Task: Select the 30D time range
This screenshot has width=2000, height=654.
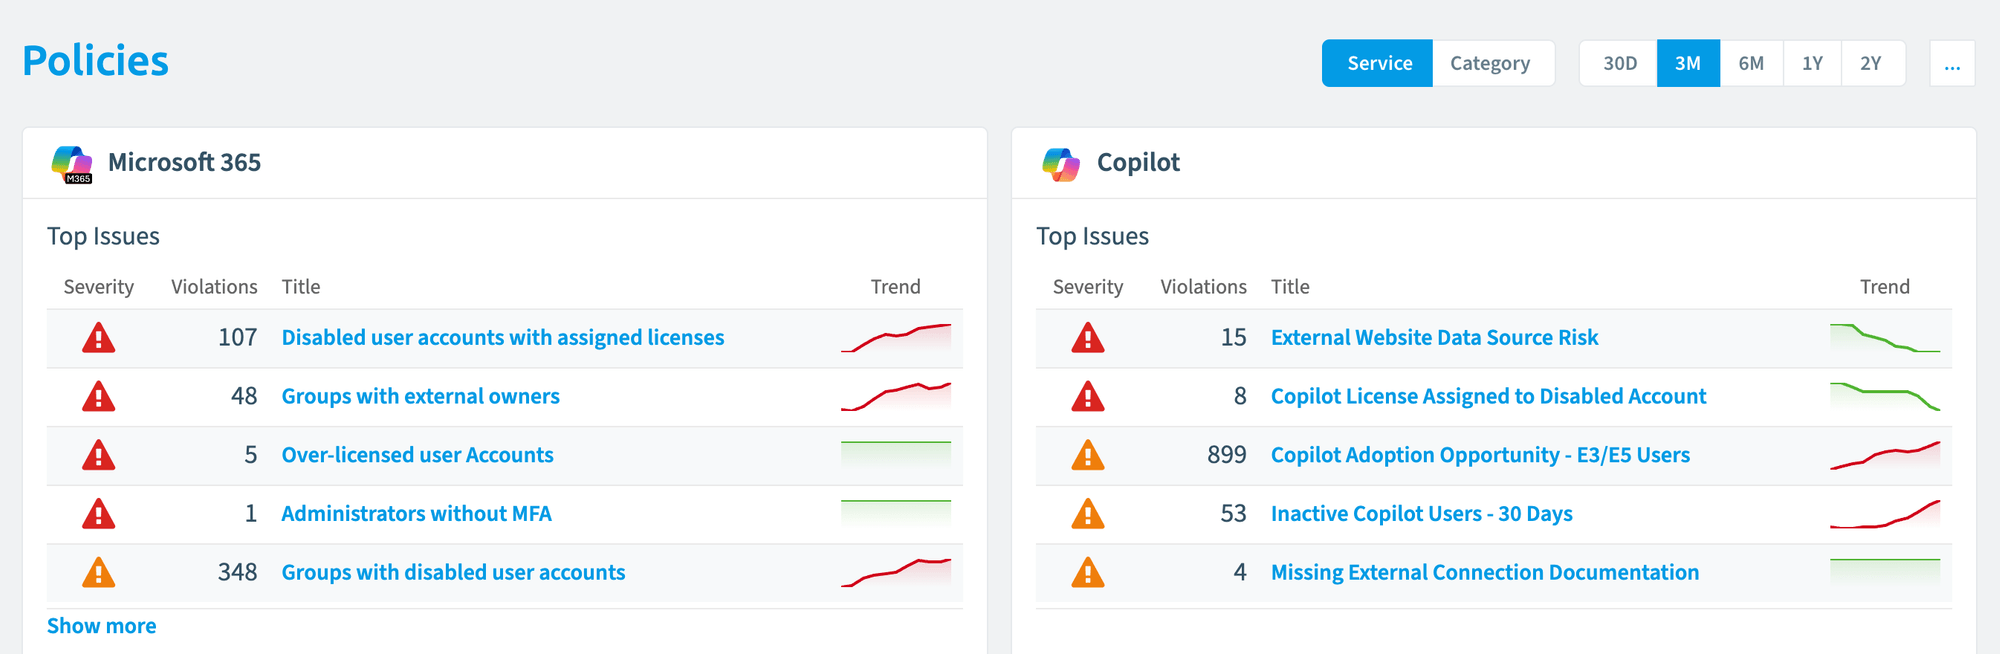Action: tap(1619, 63)
